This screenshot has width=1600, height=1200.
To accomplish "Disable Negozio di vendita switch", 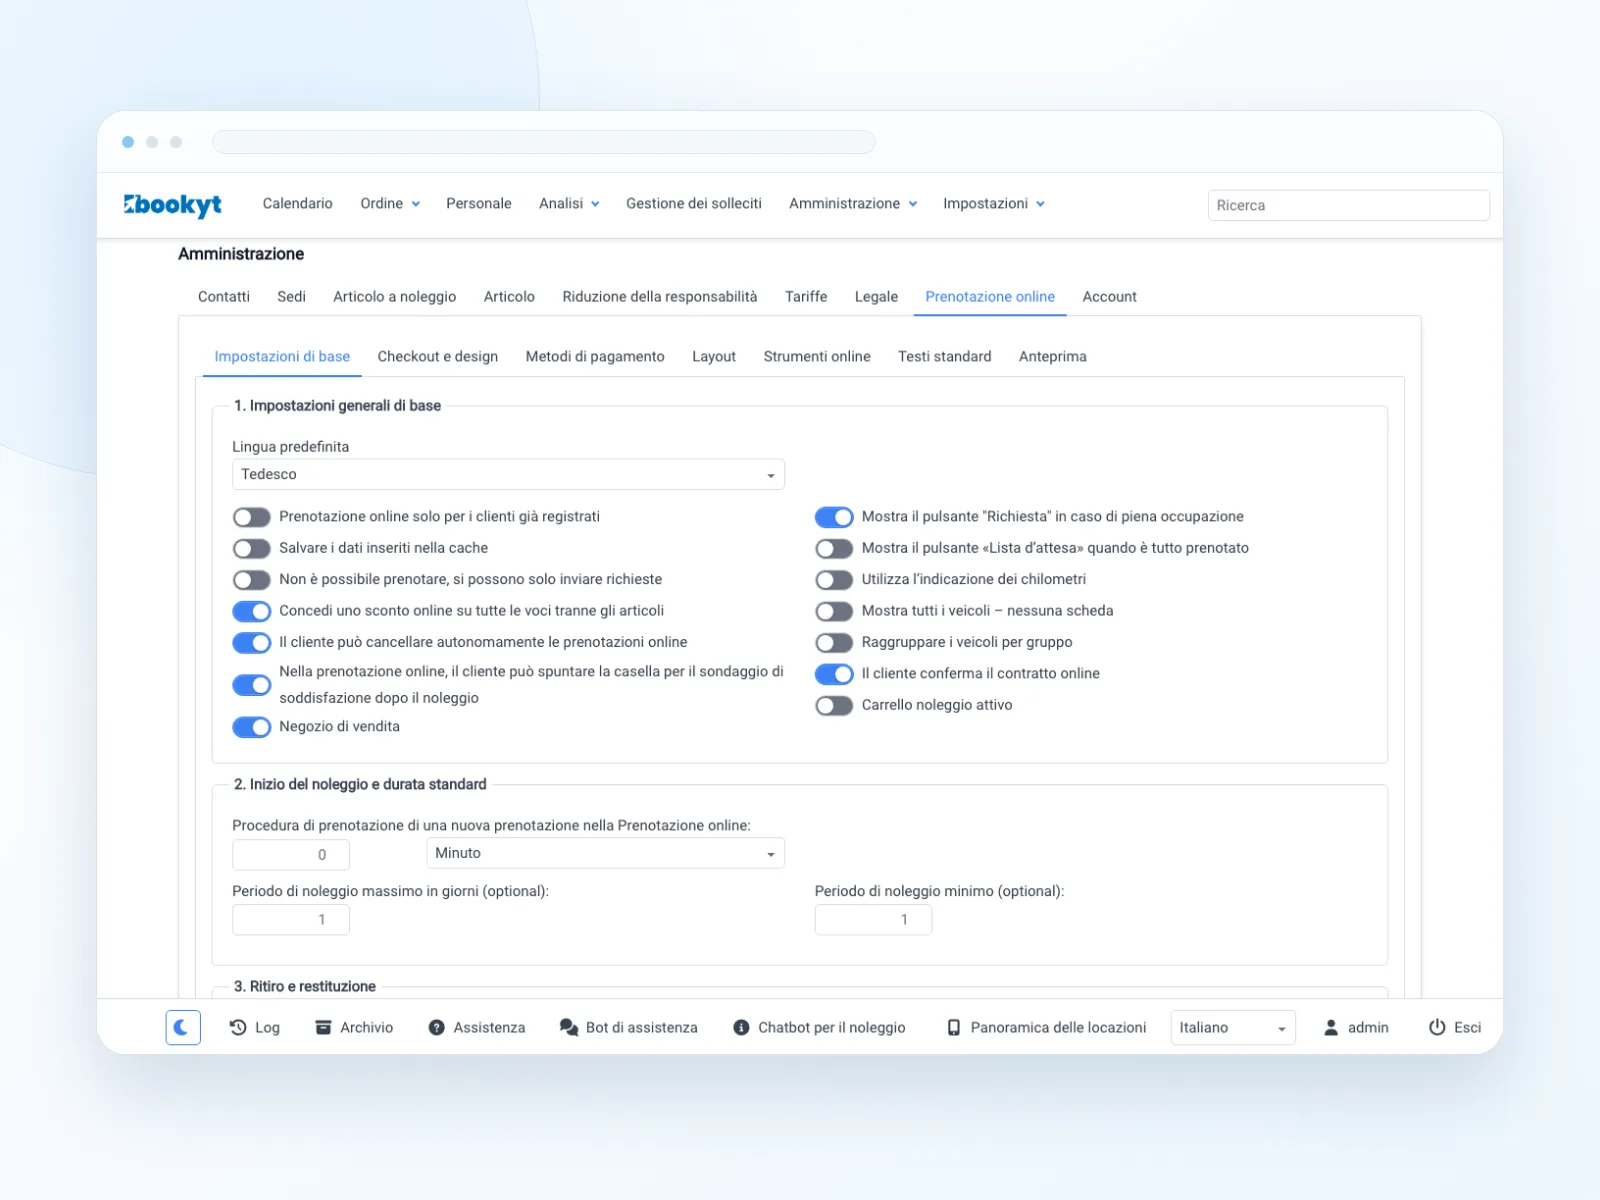I will tap(252, 727).
